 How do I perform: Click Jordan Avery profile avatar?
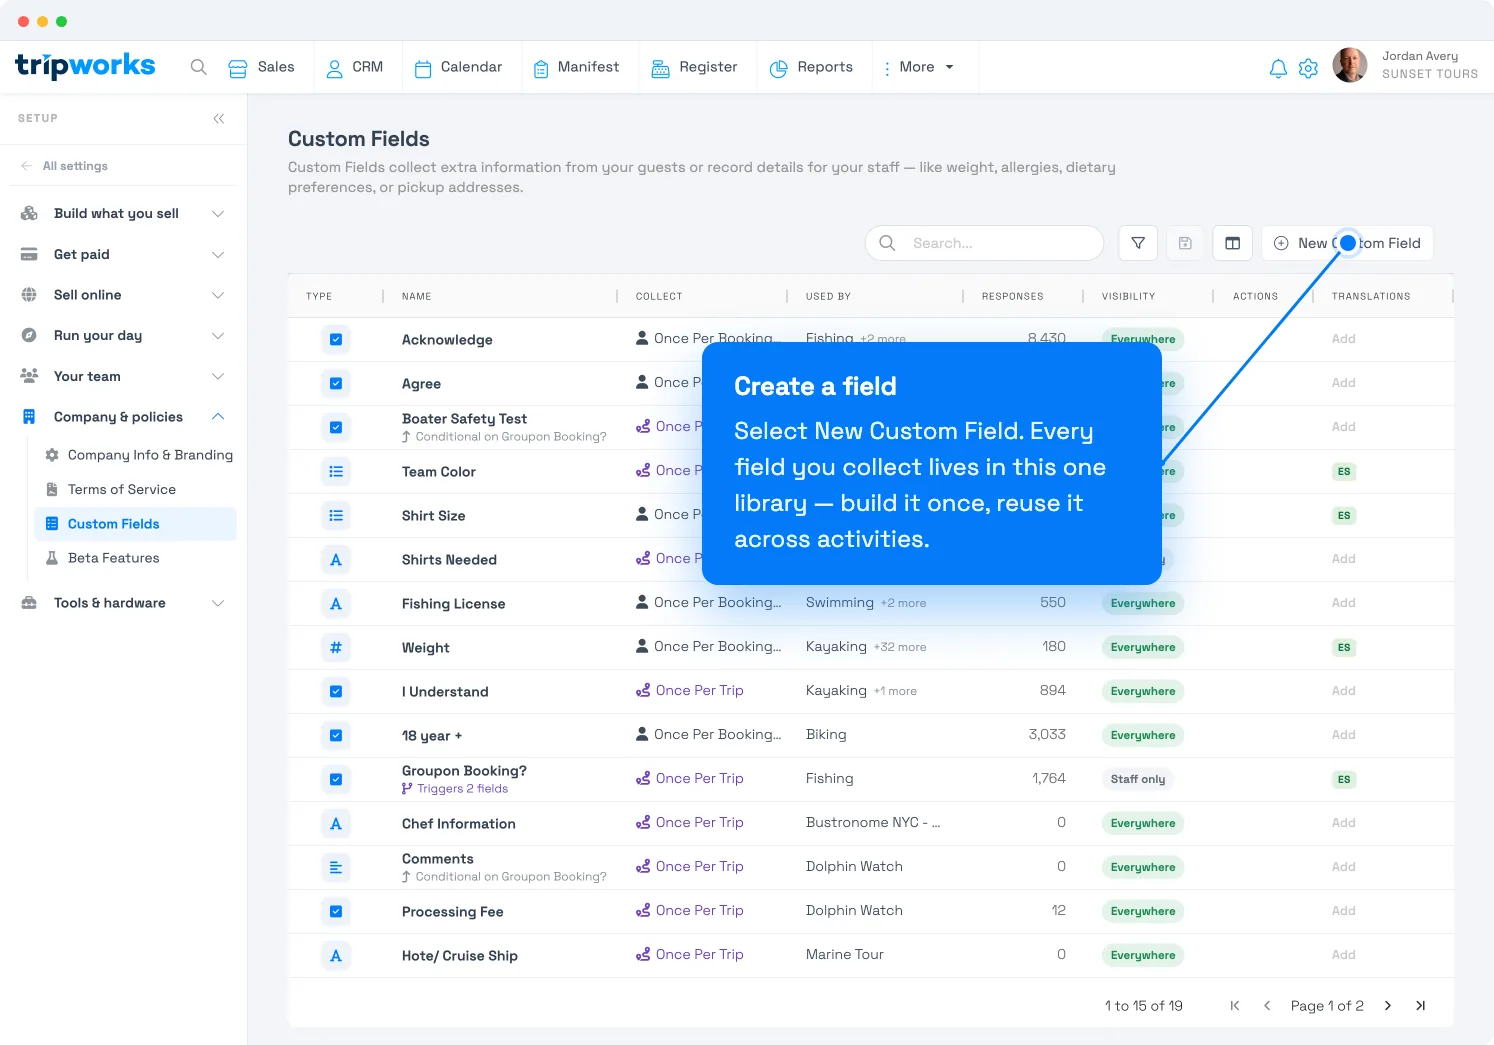(1350, 65)
